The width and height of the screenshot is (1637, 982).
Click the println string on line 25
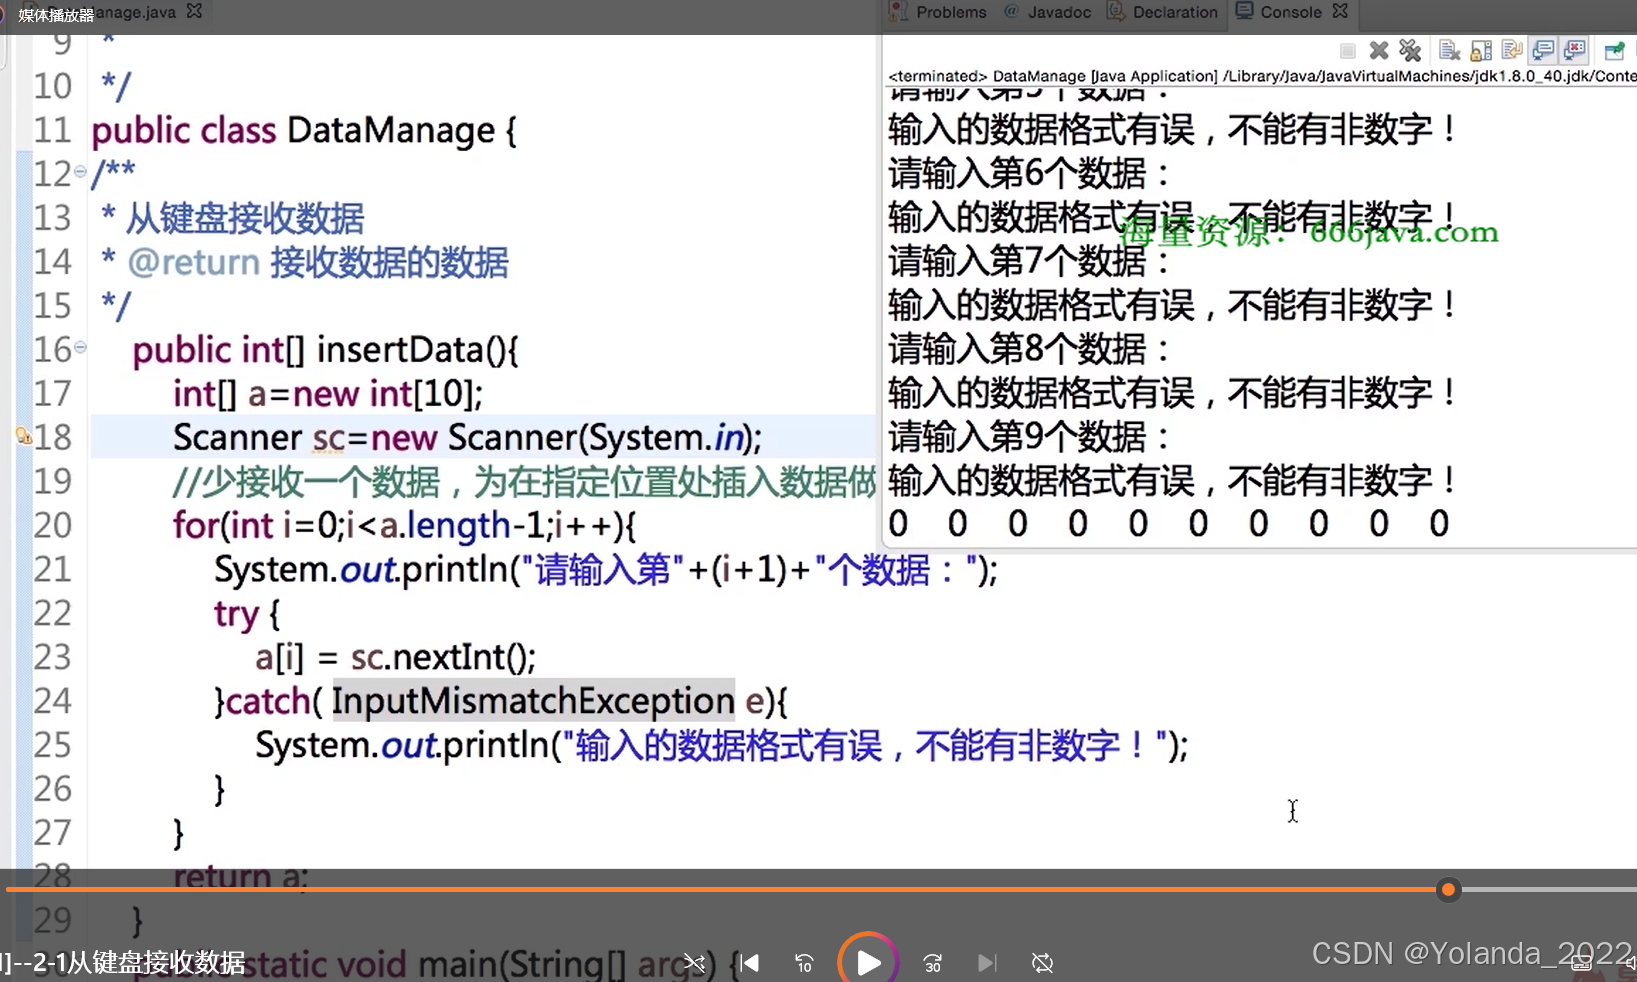866,746
